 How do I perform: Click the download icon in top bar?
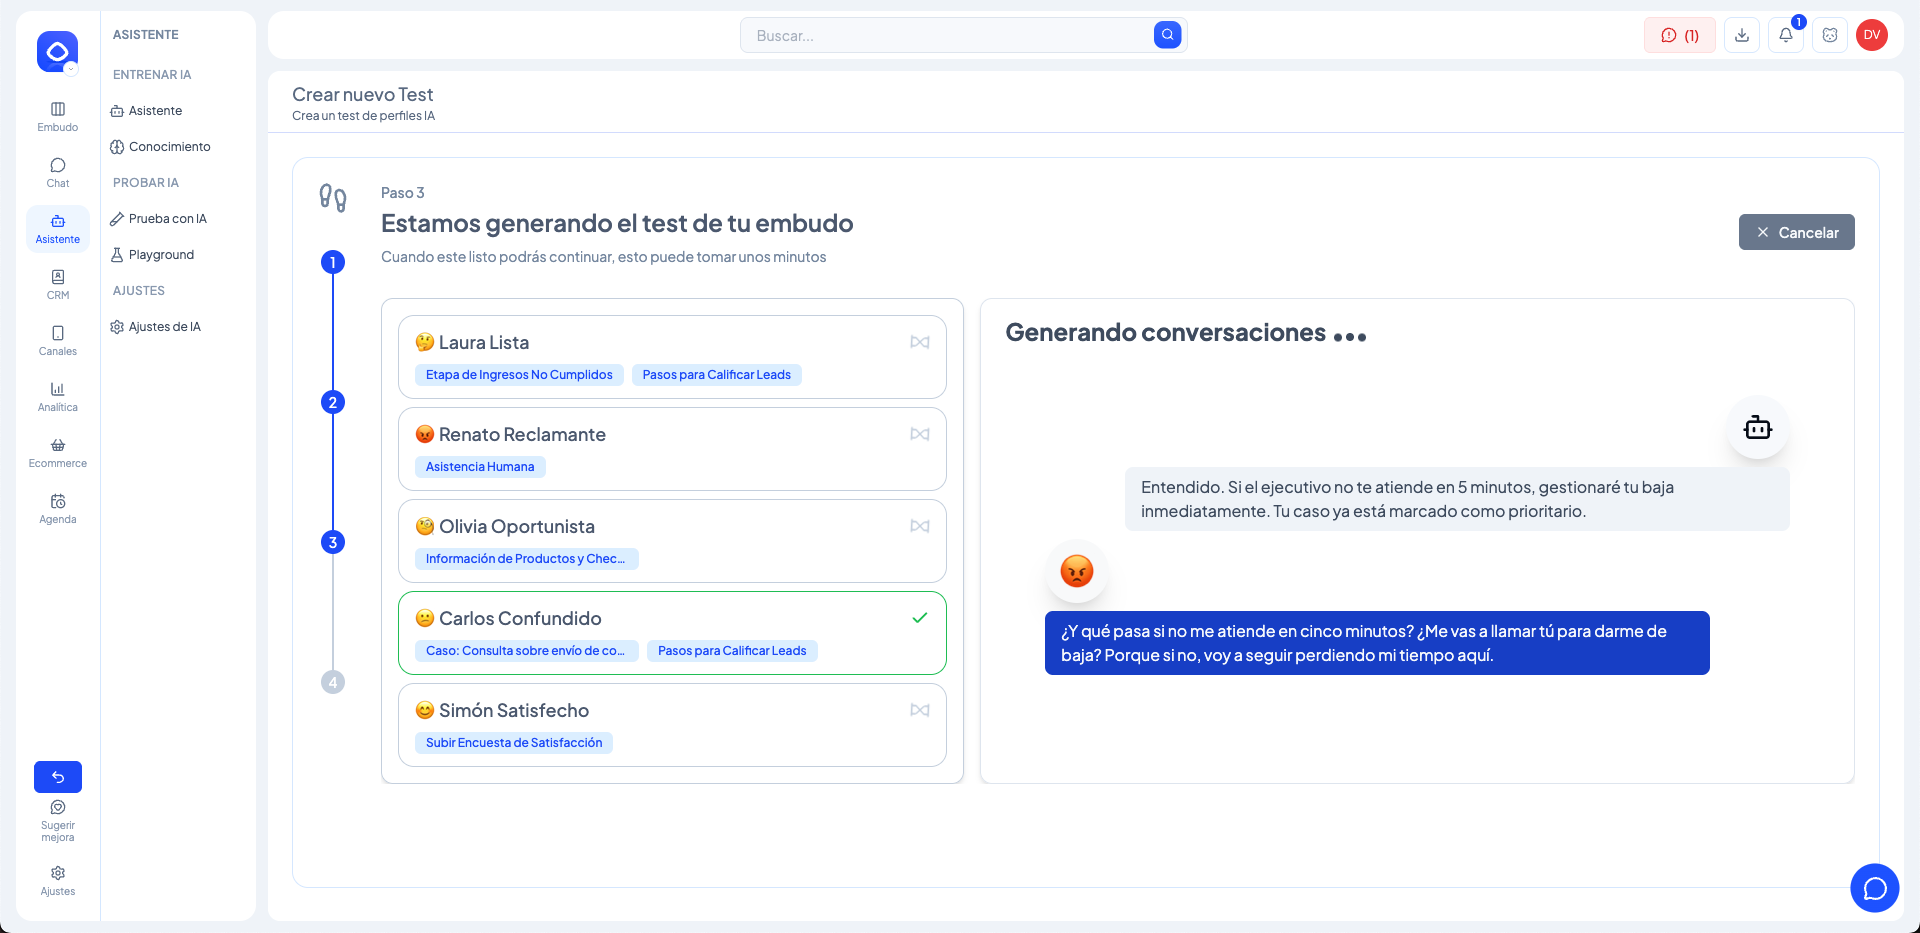(x=1741, y=35)
